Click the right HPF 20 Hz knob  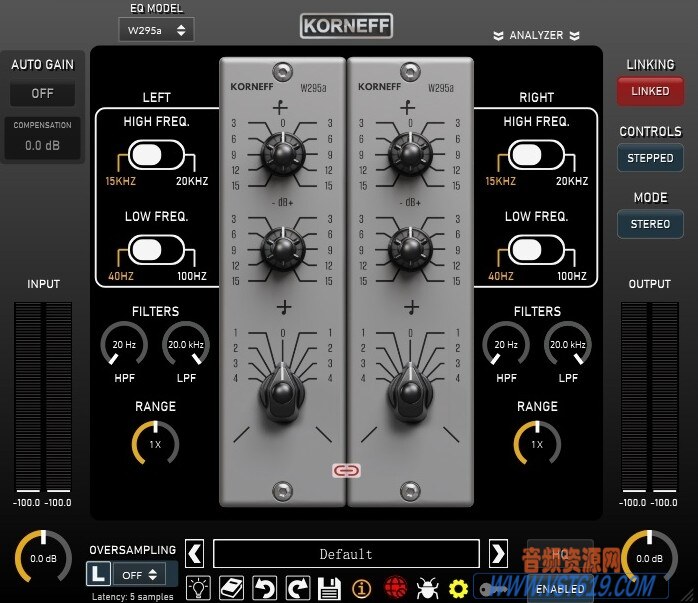tap(506, 344)
